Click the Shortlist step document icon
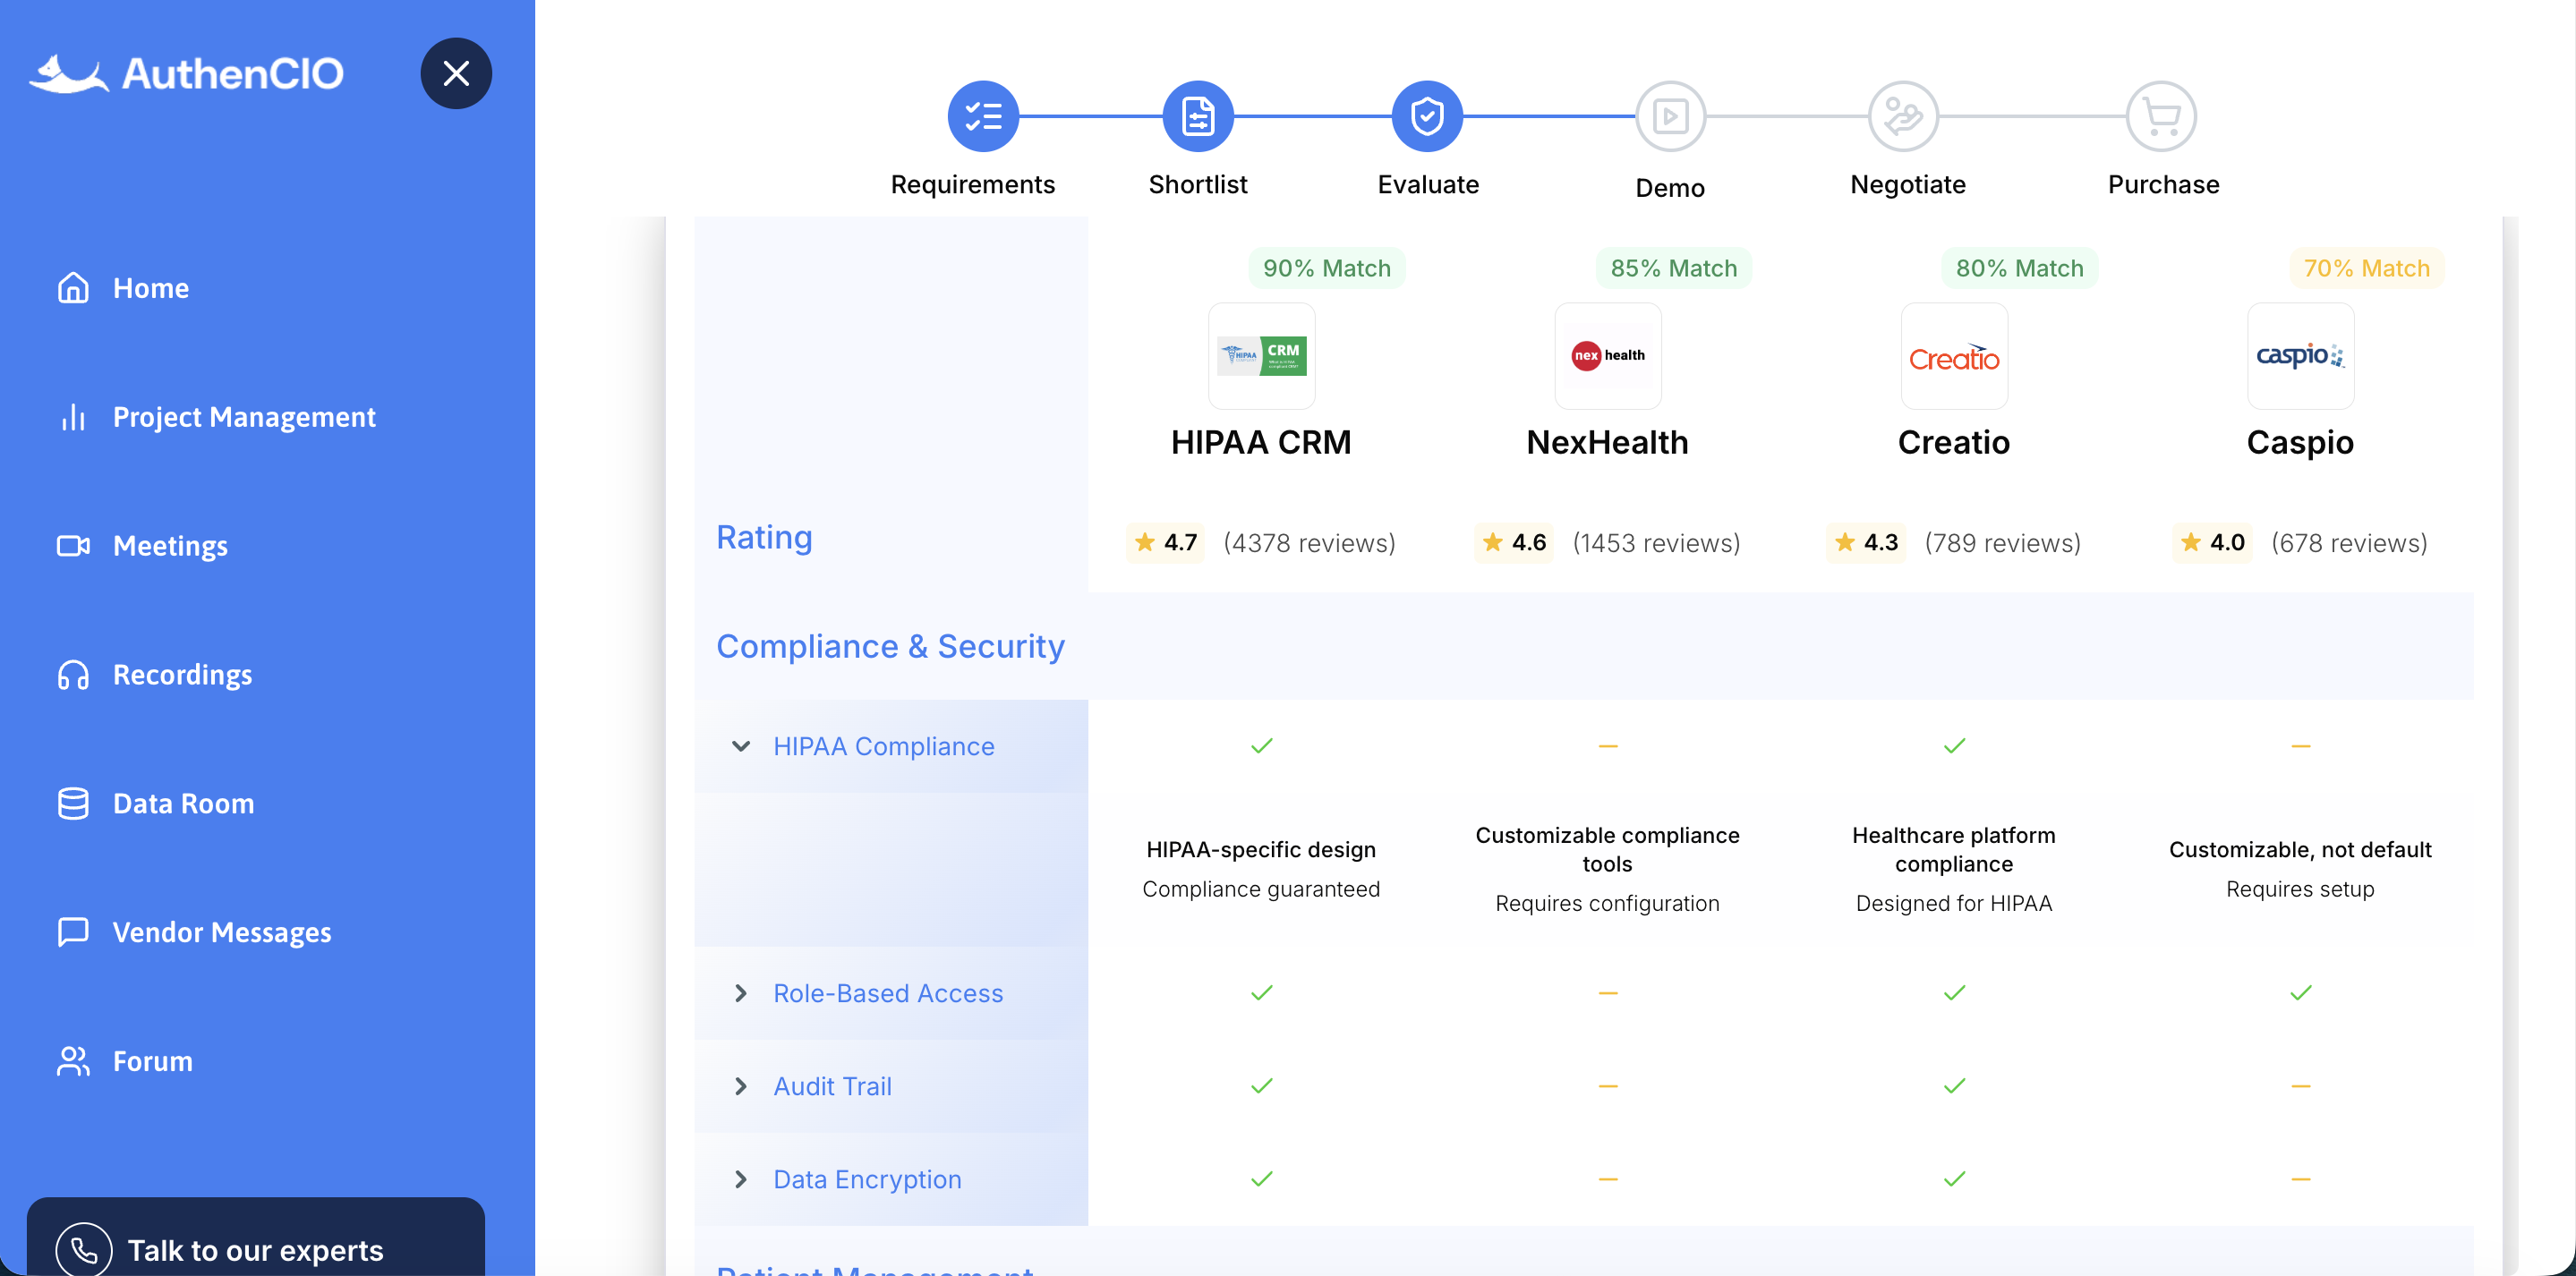The image size is (2576, 1276). [x=1197, y=117]
